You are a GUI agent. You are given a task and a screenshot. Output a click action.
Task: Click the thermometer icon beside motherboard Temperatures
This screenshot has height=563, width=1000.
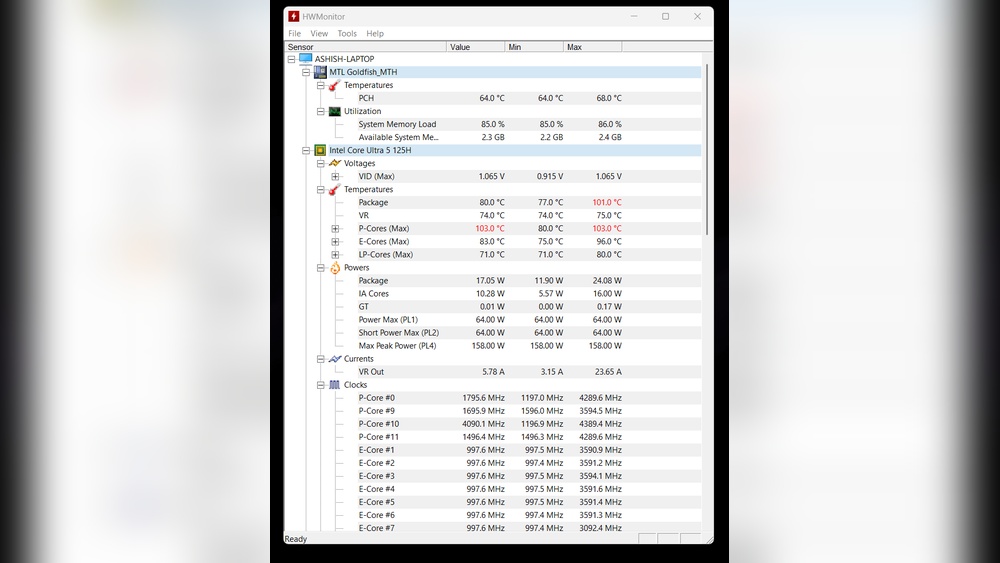(335, 85)
